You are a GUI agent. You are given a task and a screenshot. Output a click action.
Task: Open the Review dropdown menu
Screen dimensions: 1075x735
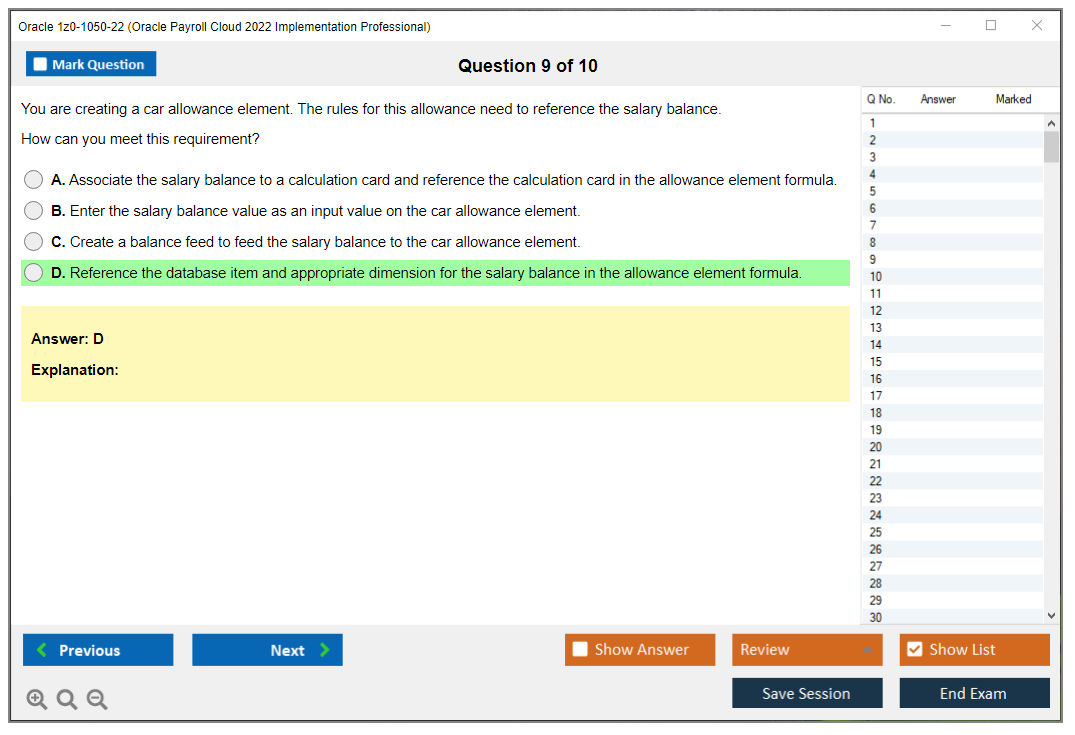(x=807, y=650)
